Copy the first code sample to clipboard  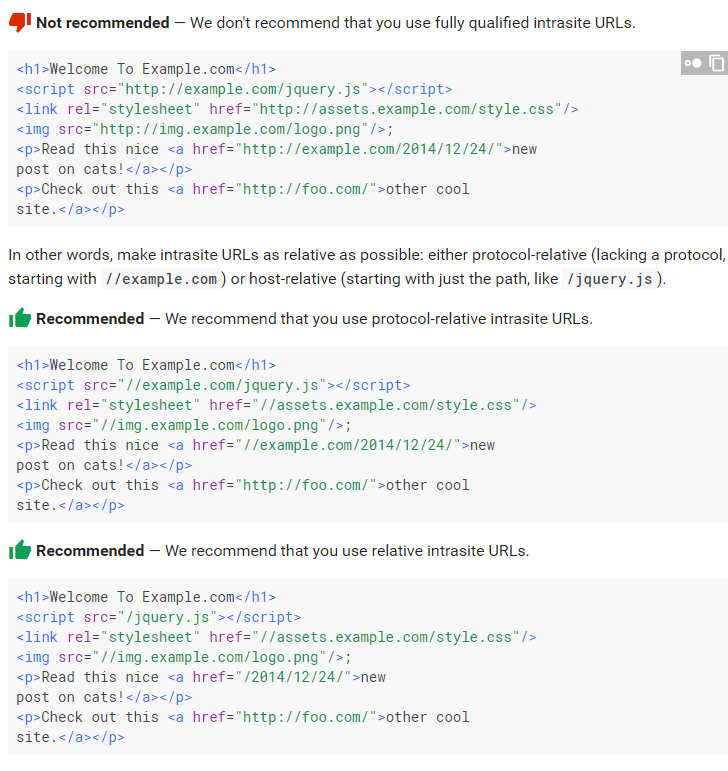click(717, 63)
